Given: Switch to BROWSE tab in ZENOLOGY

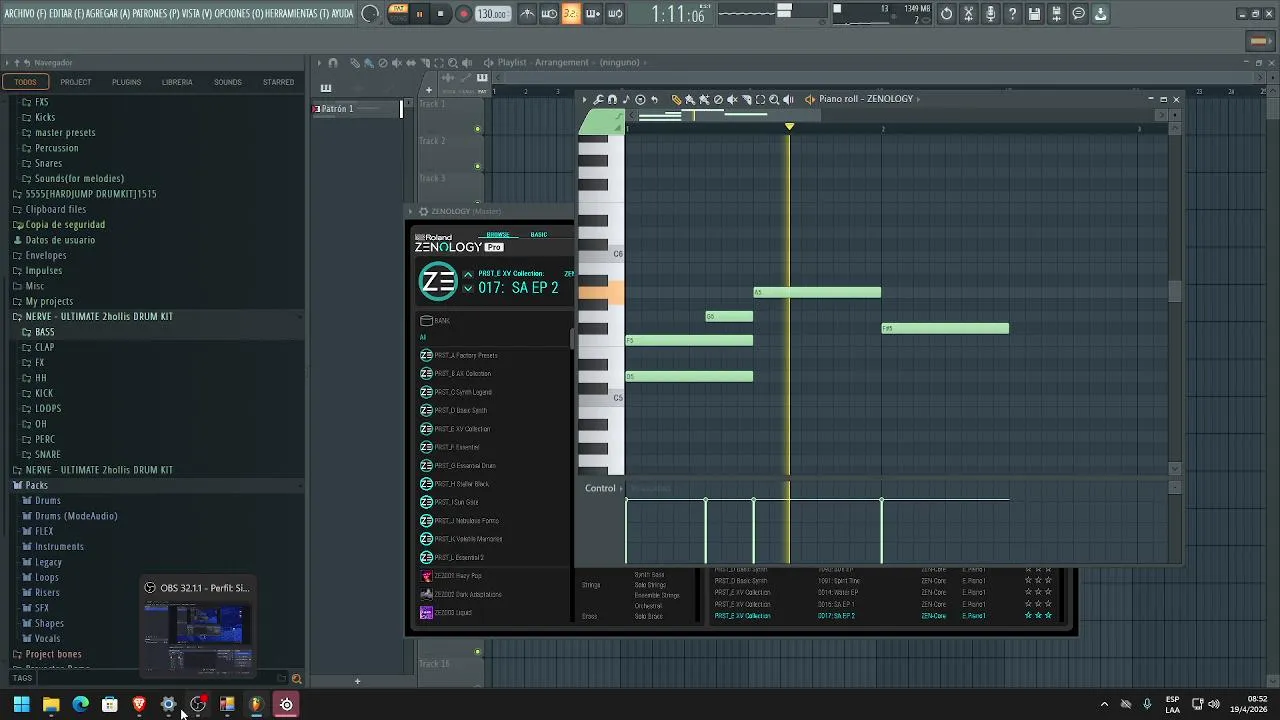Looking at the screenshot, I should tap(497, 234).
